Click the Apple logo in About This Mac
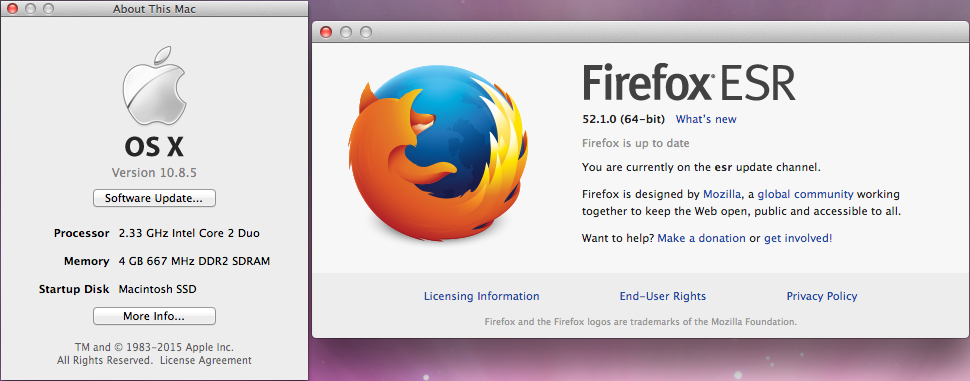 154,86
